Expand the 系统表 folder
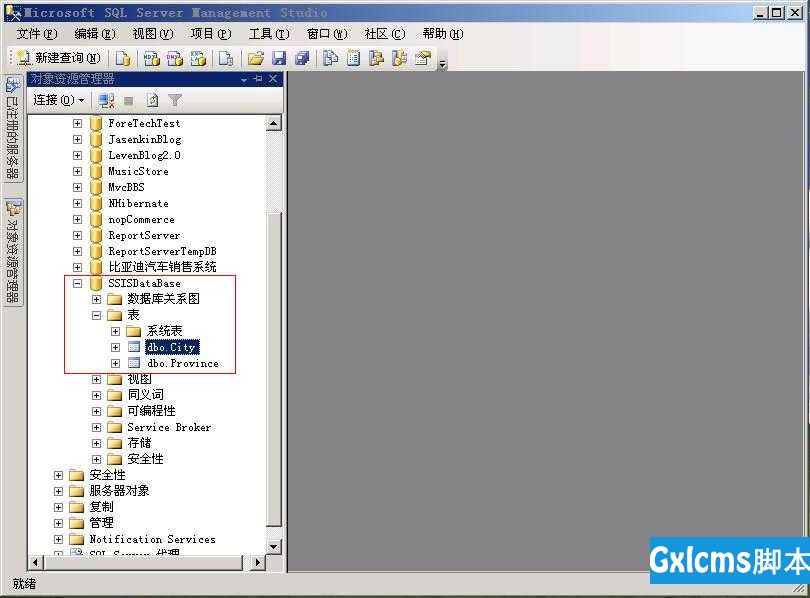810x598 pixels. pos(116,332)
